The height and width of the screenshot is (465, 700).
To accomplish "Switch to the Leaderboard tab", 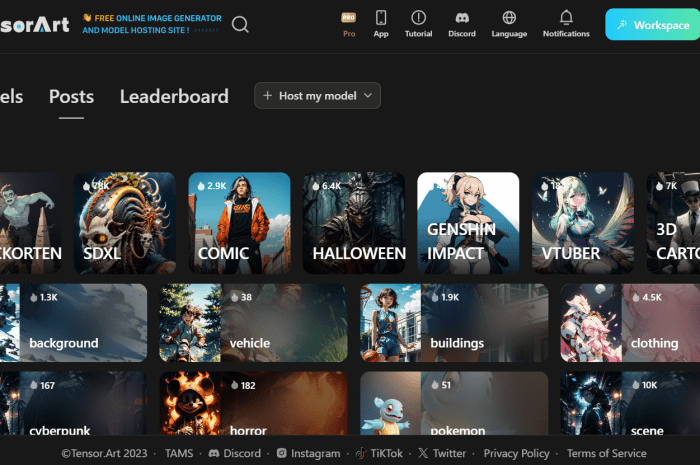I will coord(174,96).
